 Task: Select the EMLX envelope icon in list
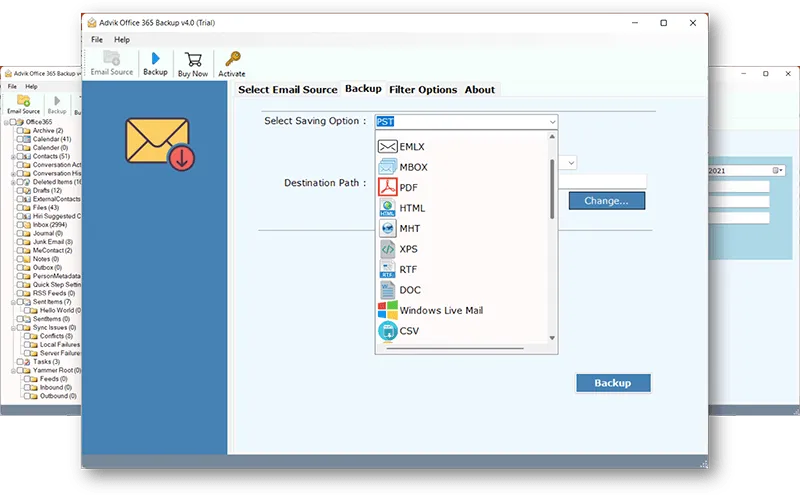tap(387, 146)
